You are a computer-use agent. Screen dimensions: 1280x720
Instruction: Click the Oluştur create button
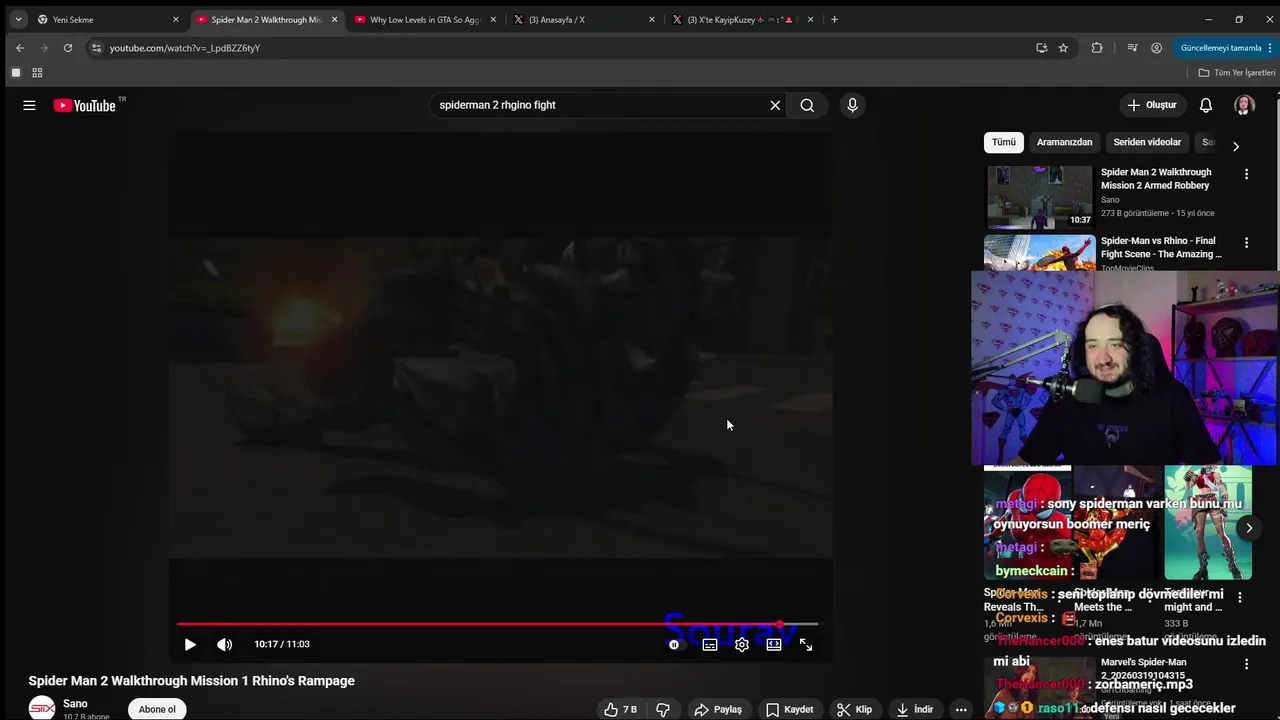pos(1152,105)
